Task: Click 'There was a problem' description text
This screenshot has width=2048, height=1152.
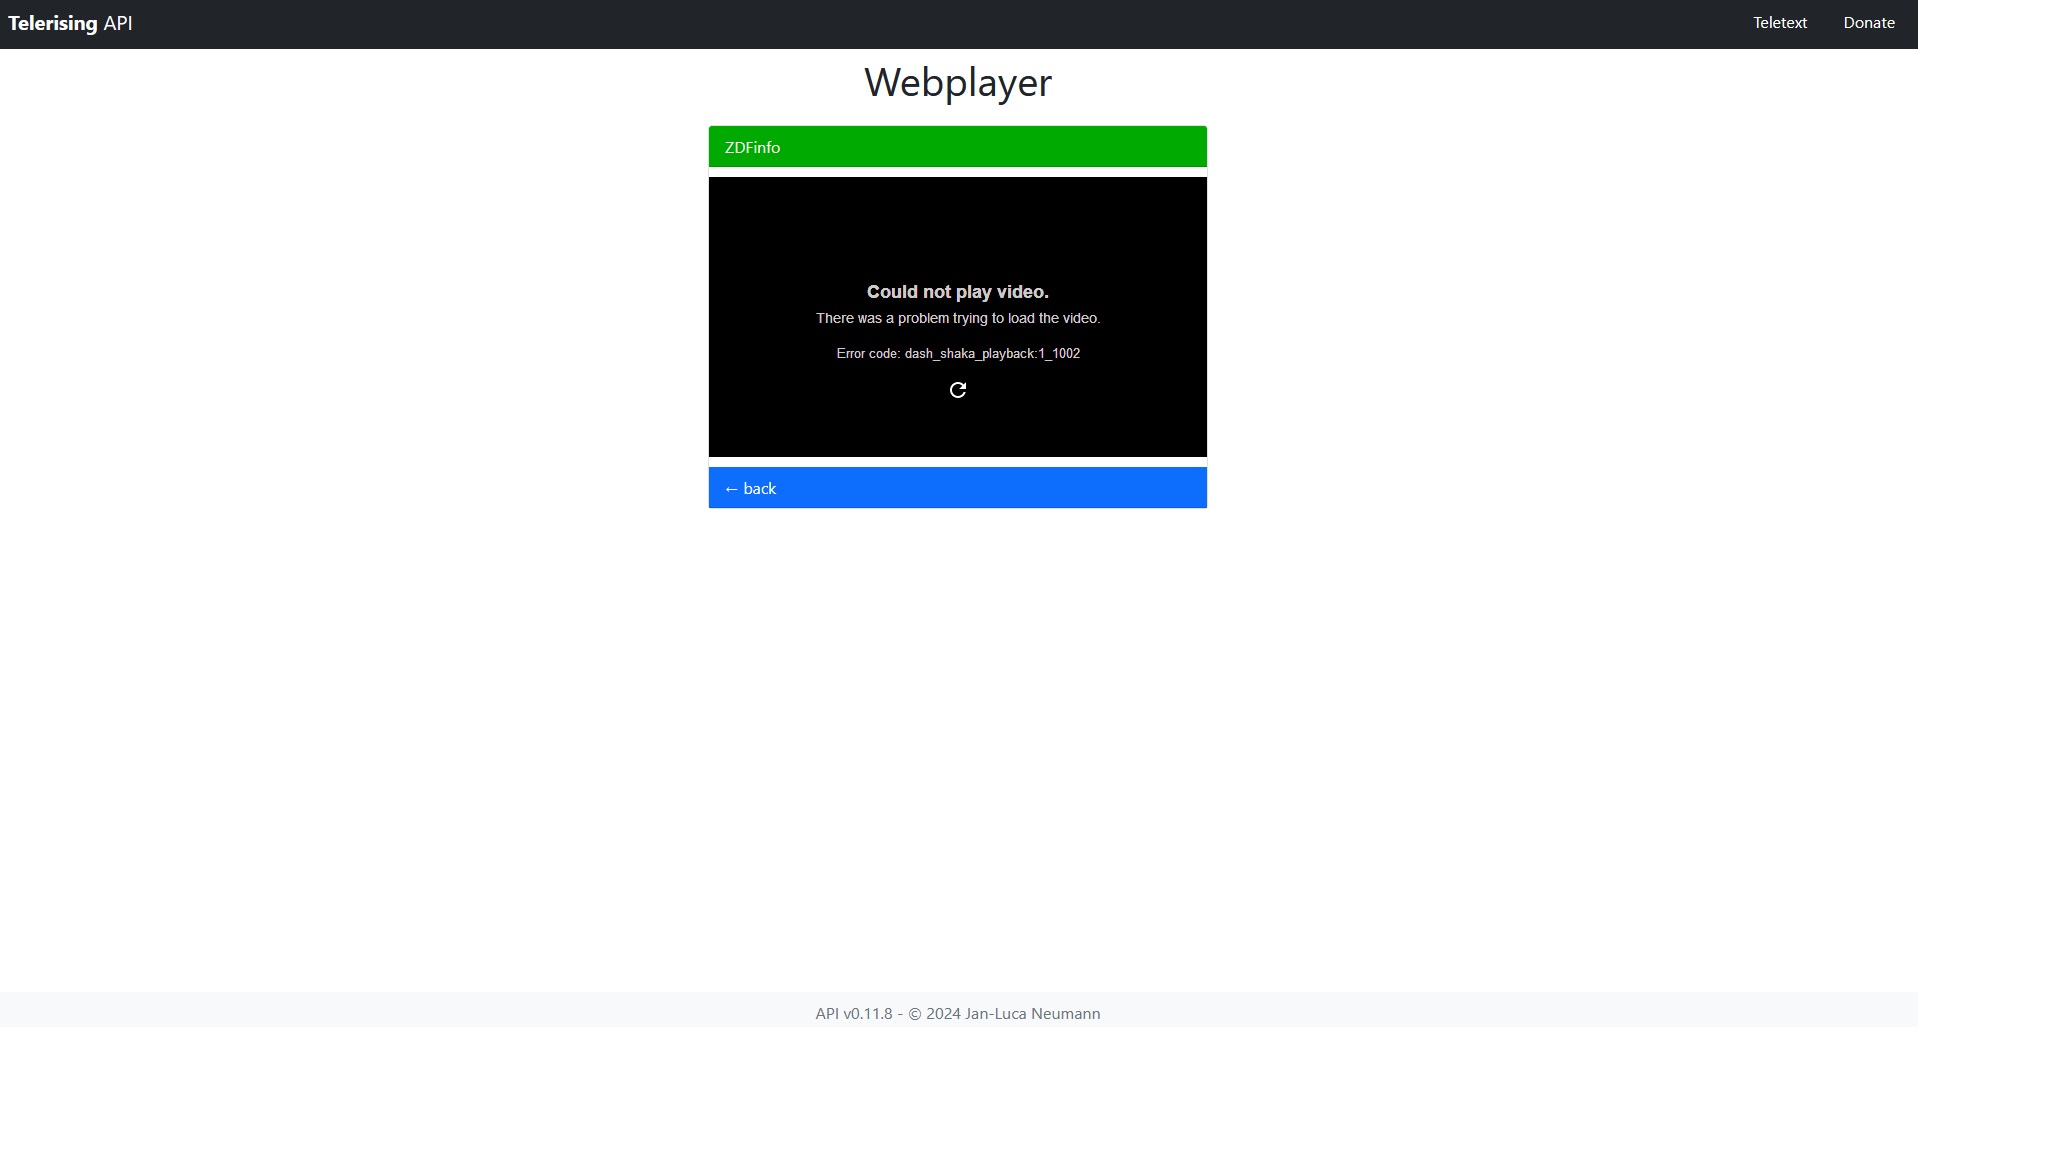Action: click(957, 318)
